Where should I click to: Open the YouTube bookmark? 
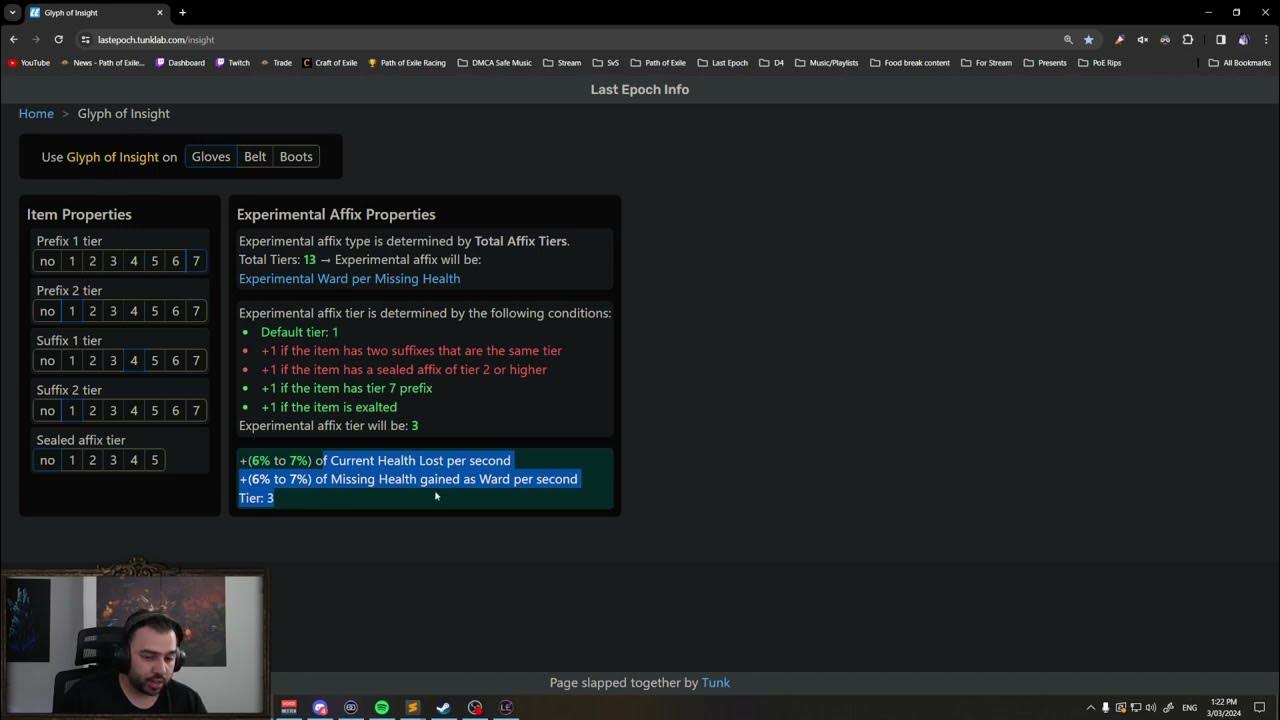[29, 63]
